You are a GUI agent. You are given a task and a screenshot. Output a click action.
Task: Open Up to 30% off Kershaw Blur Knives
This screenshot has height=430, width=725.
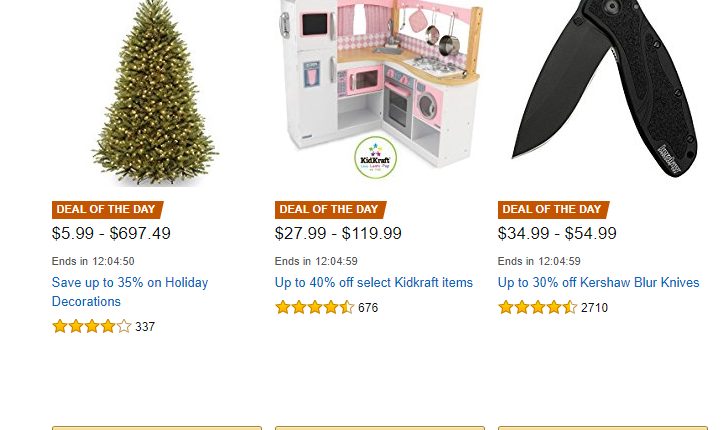[598, 283]
